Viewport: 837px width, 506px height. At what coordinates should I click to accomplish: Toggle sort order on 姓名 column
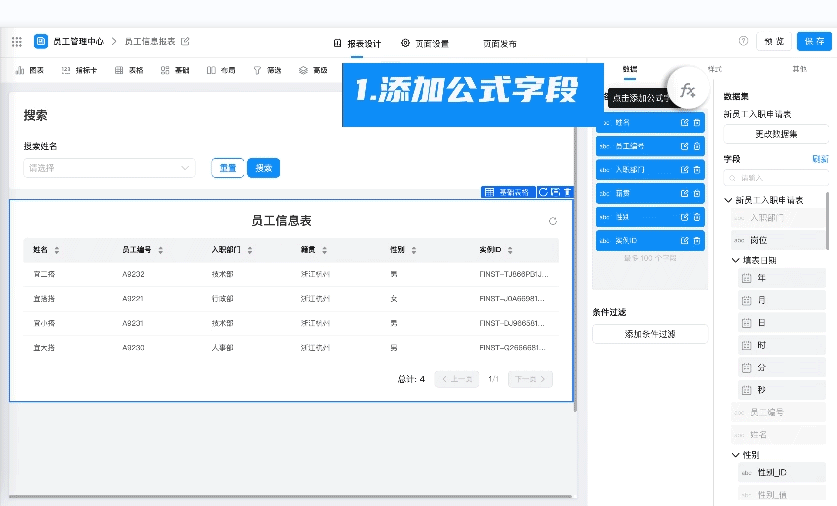[57, 250]
